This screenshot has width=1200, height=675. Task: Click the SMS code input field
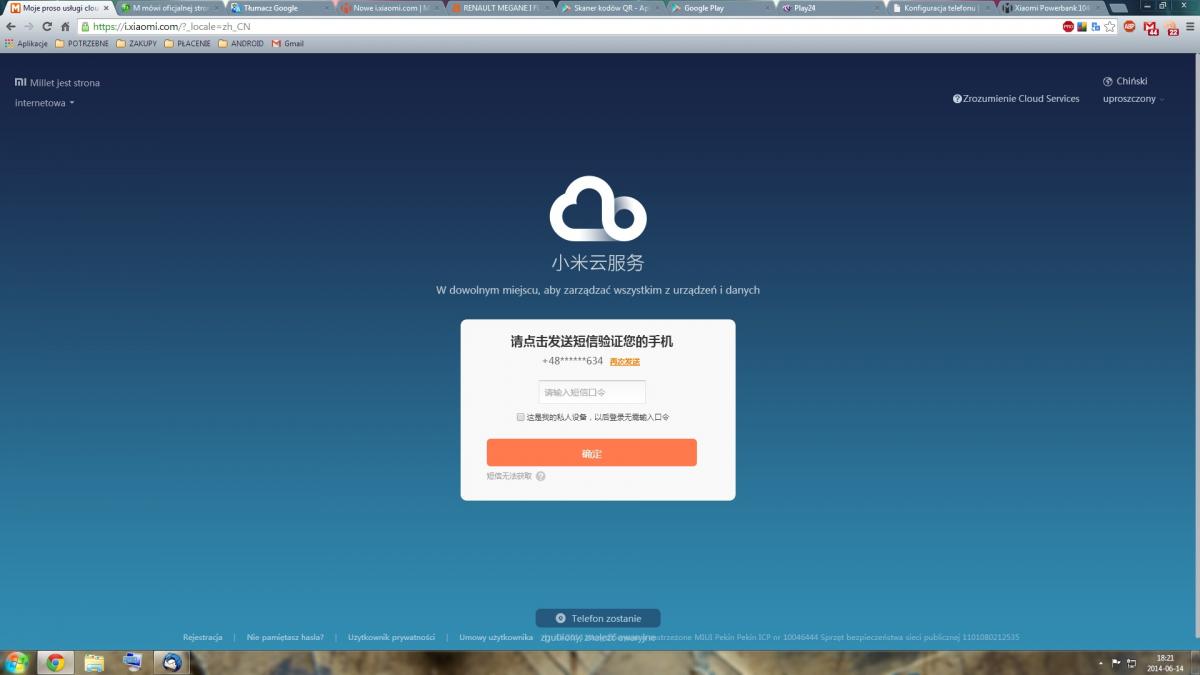(592, 392)
